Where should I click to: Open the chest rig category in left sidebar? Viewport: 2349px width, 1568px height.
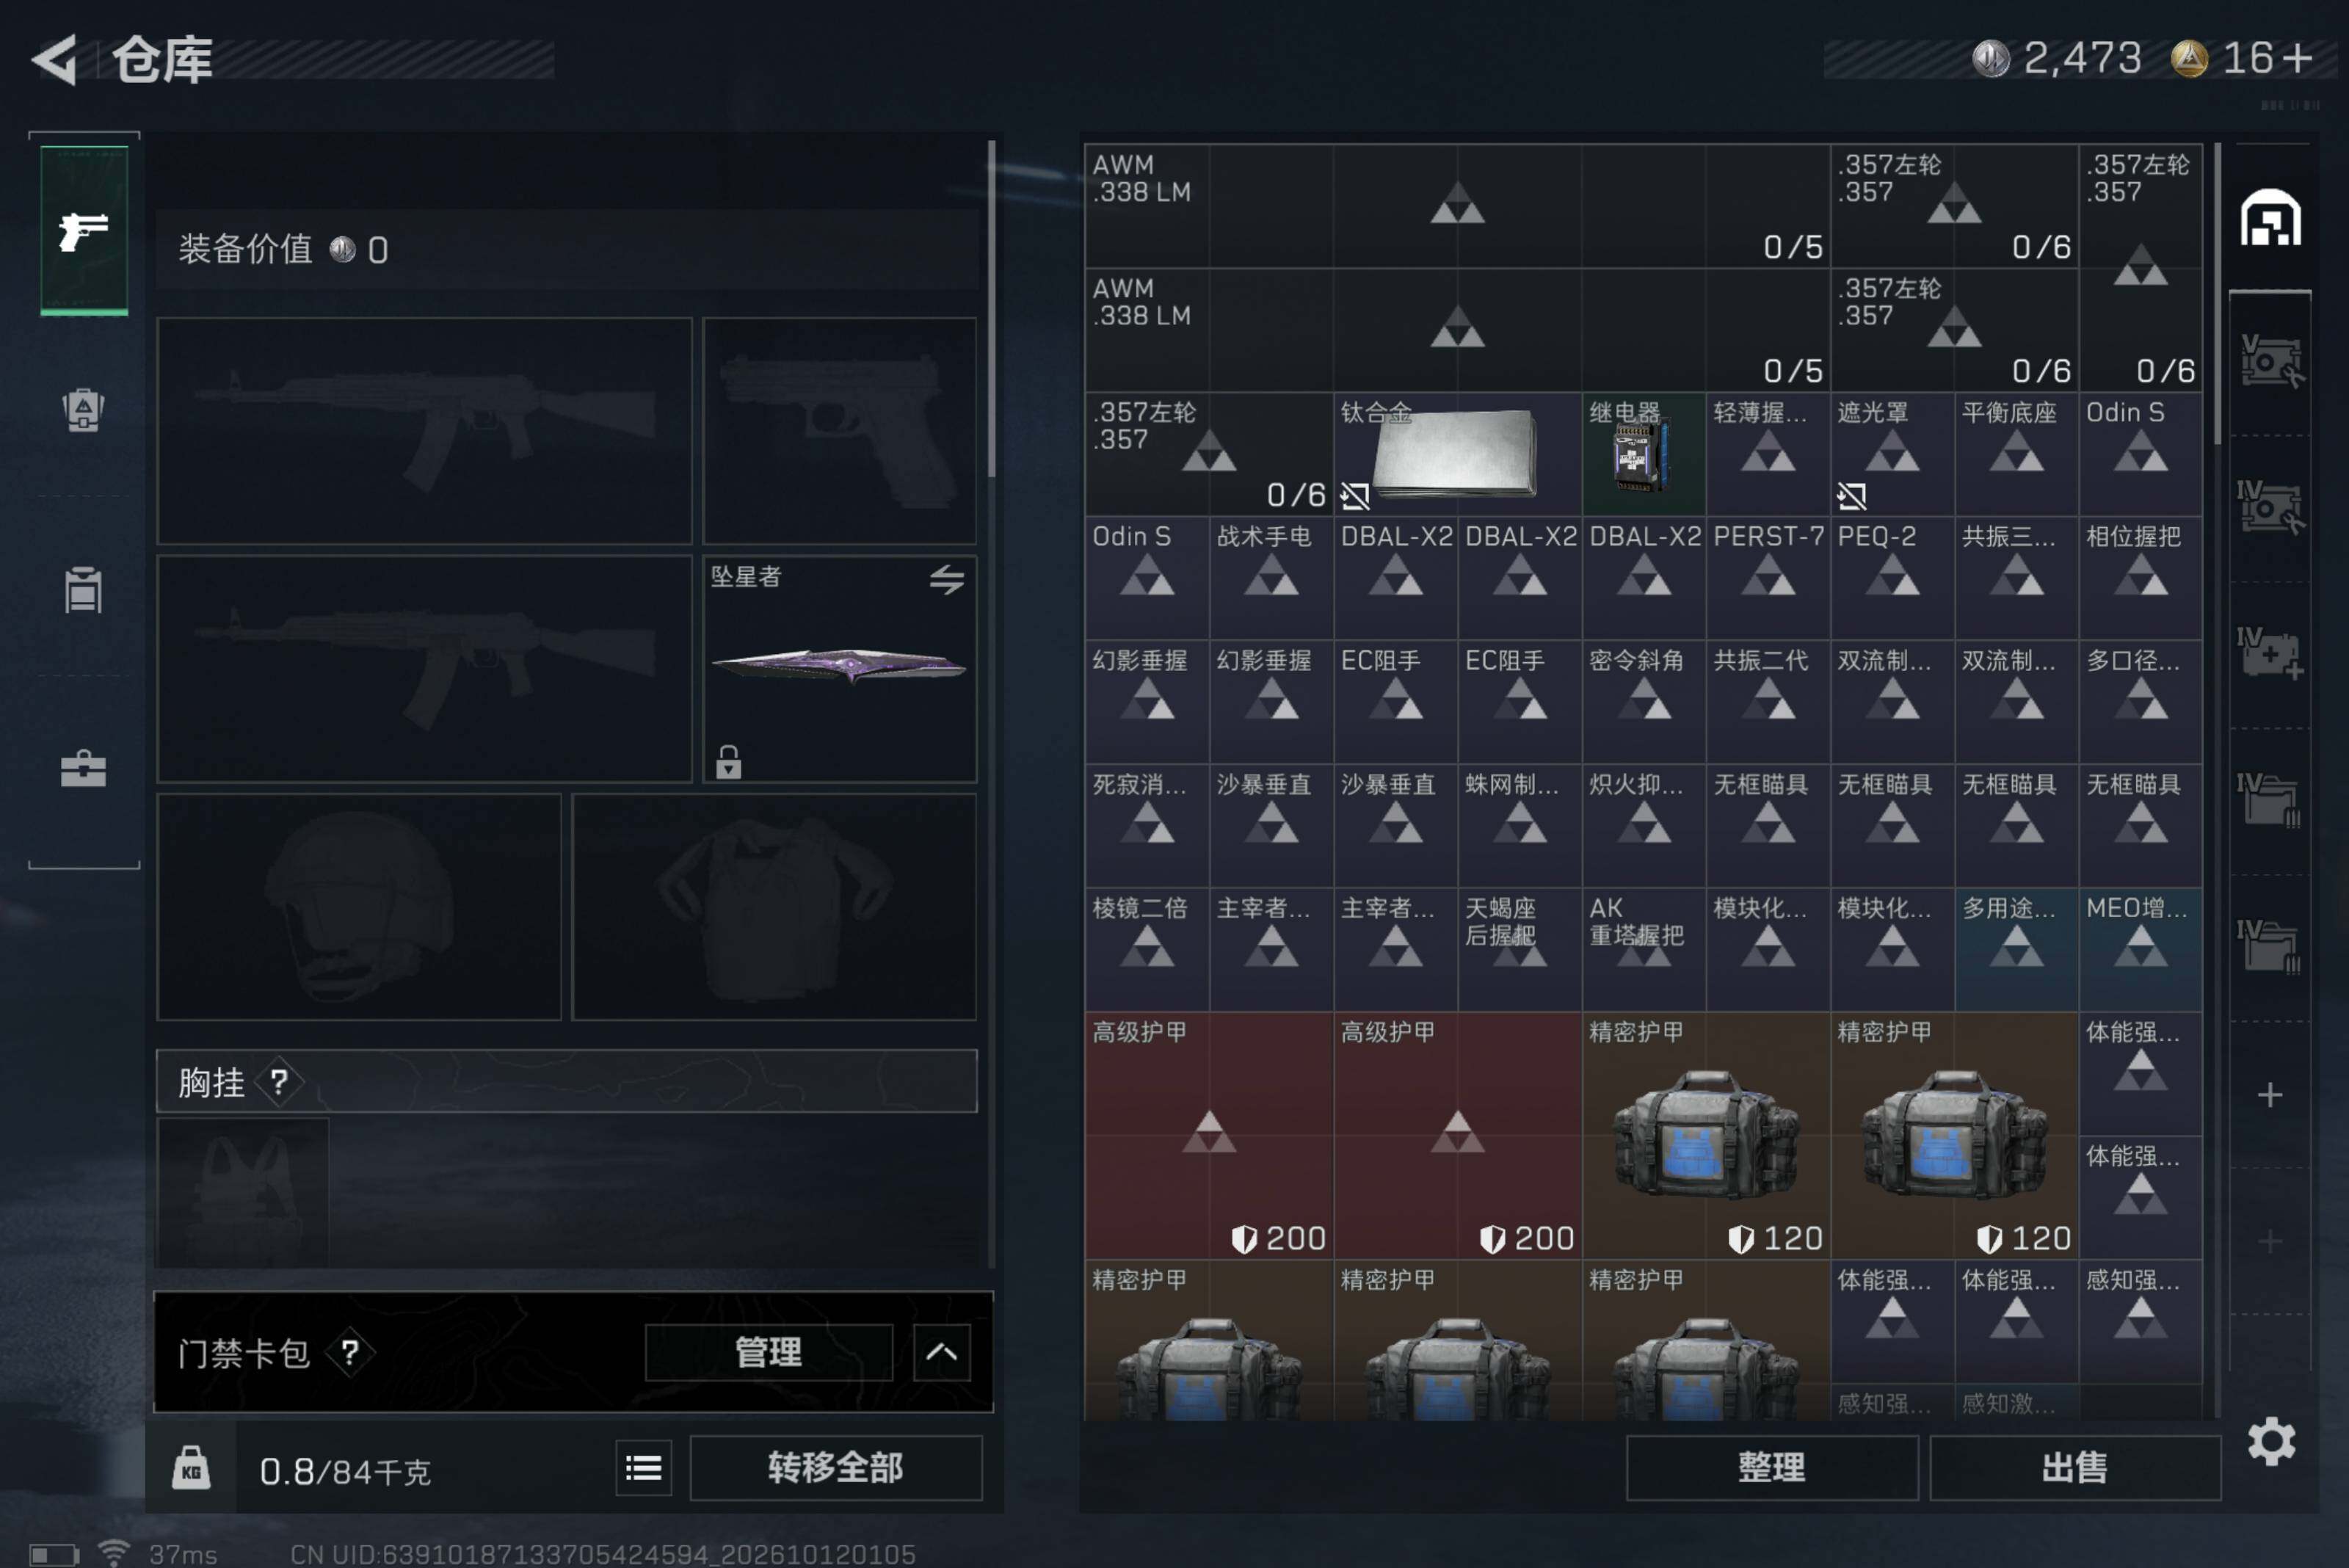[84, 589]
